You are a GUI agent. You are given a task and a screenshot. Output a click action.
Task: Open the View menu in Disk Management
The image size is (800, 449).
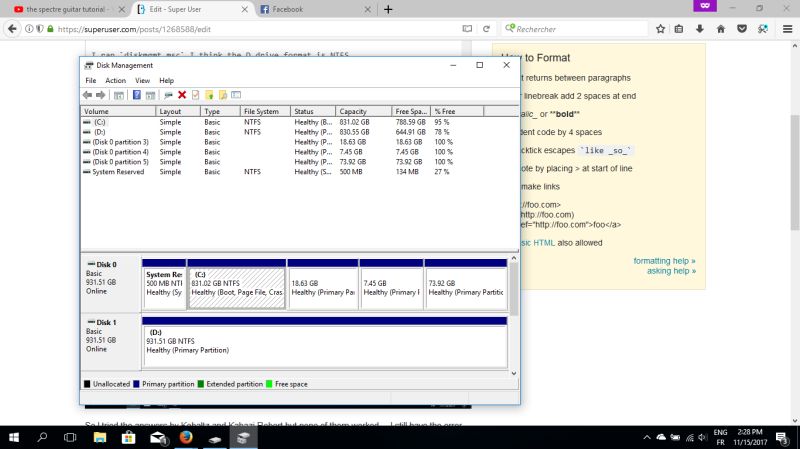(x=142, y=81)
